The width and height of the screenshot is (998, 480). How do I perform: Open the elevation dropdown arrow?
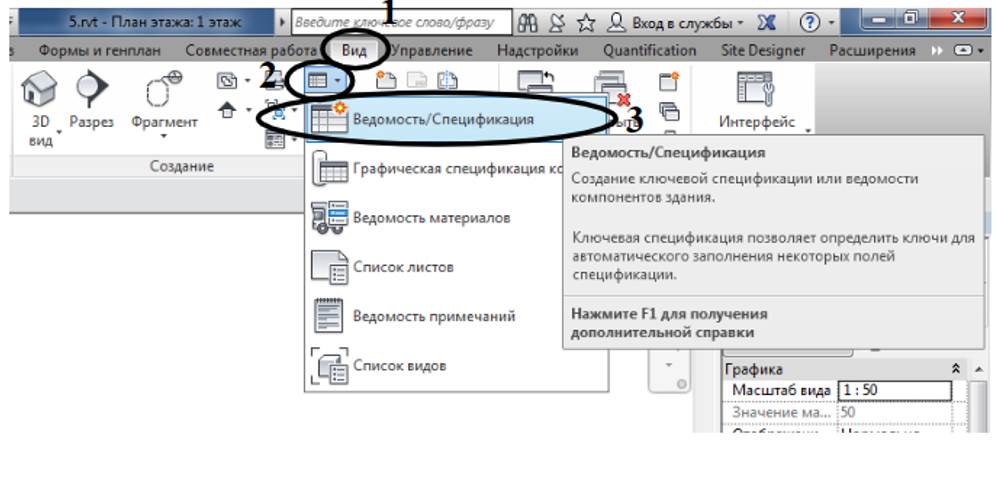pos(247,111)
